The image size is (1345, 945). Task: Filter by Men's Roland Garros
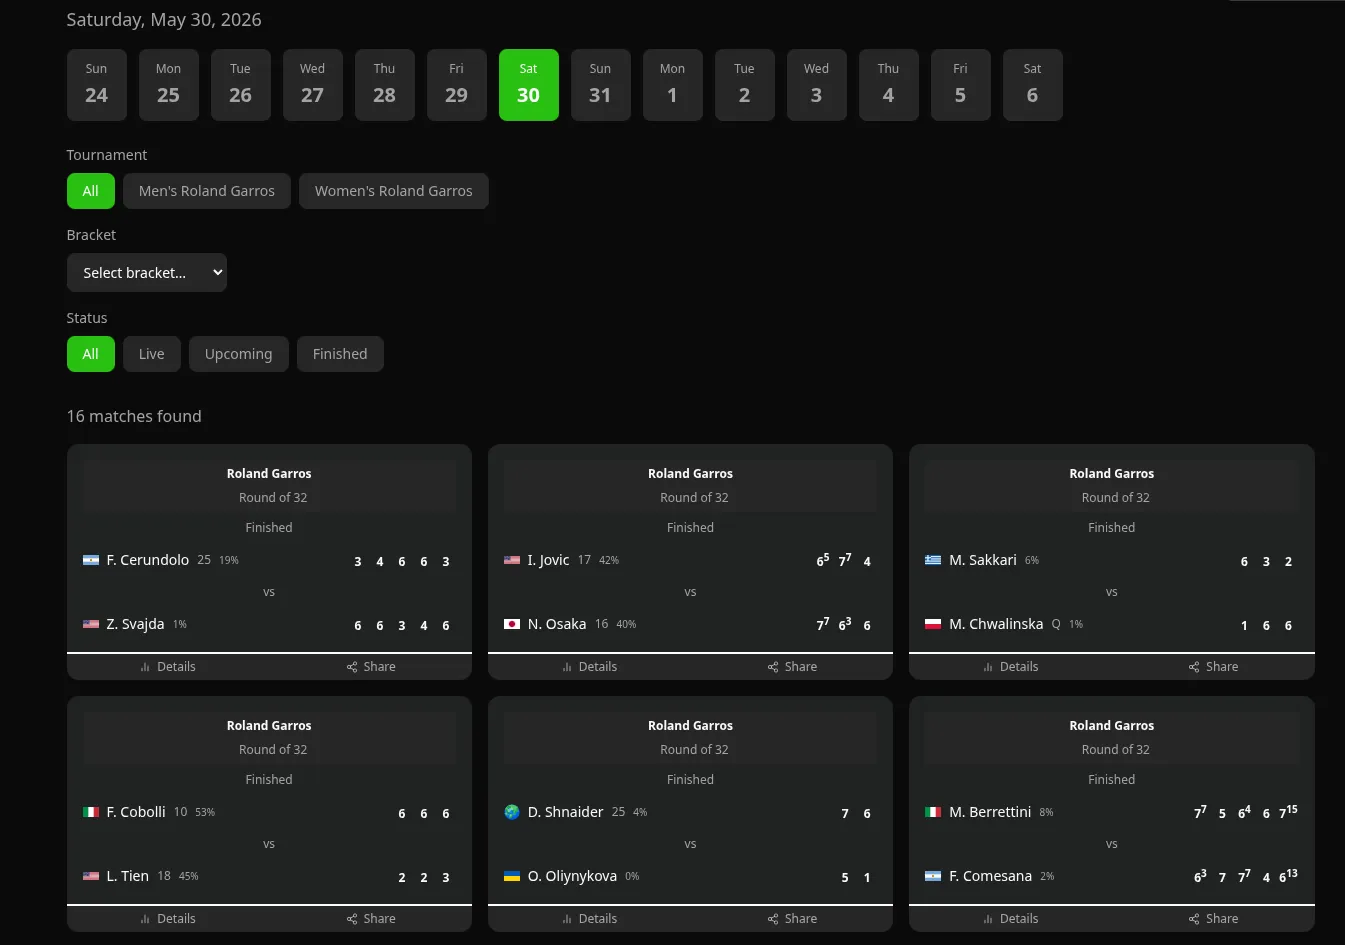[x=207, y=191]
